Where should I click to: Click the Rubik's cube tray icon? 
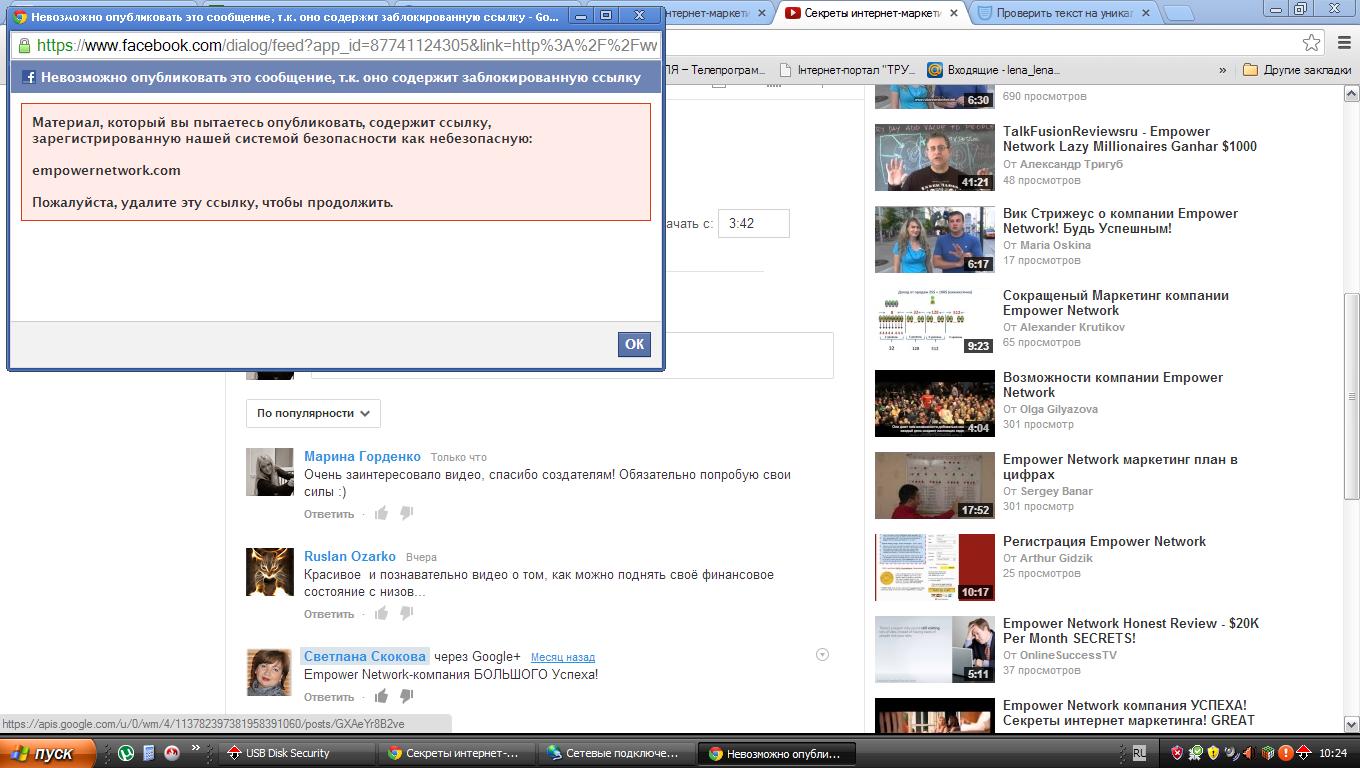[1267, 753]
